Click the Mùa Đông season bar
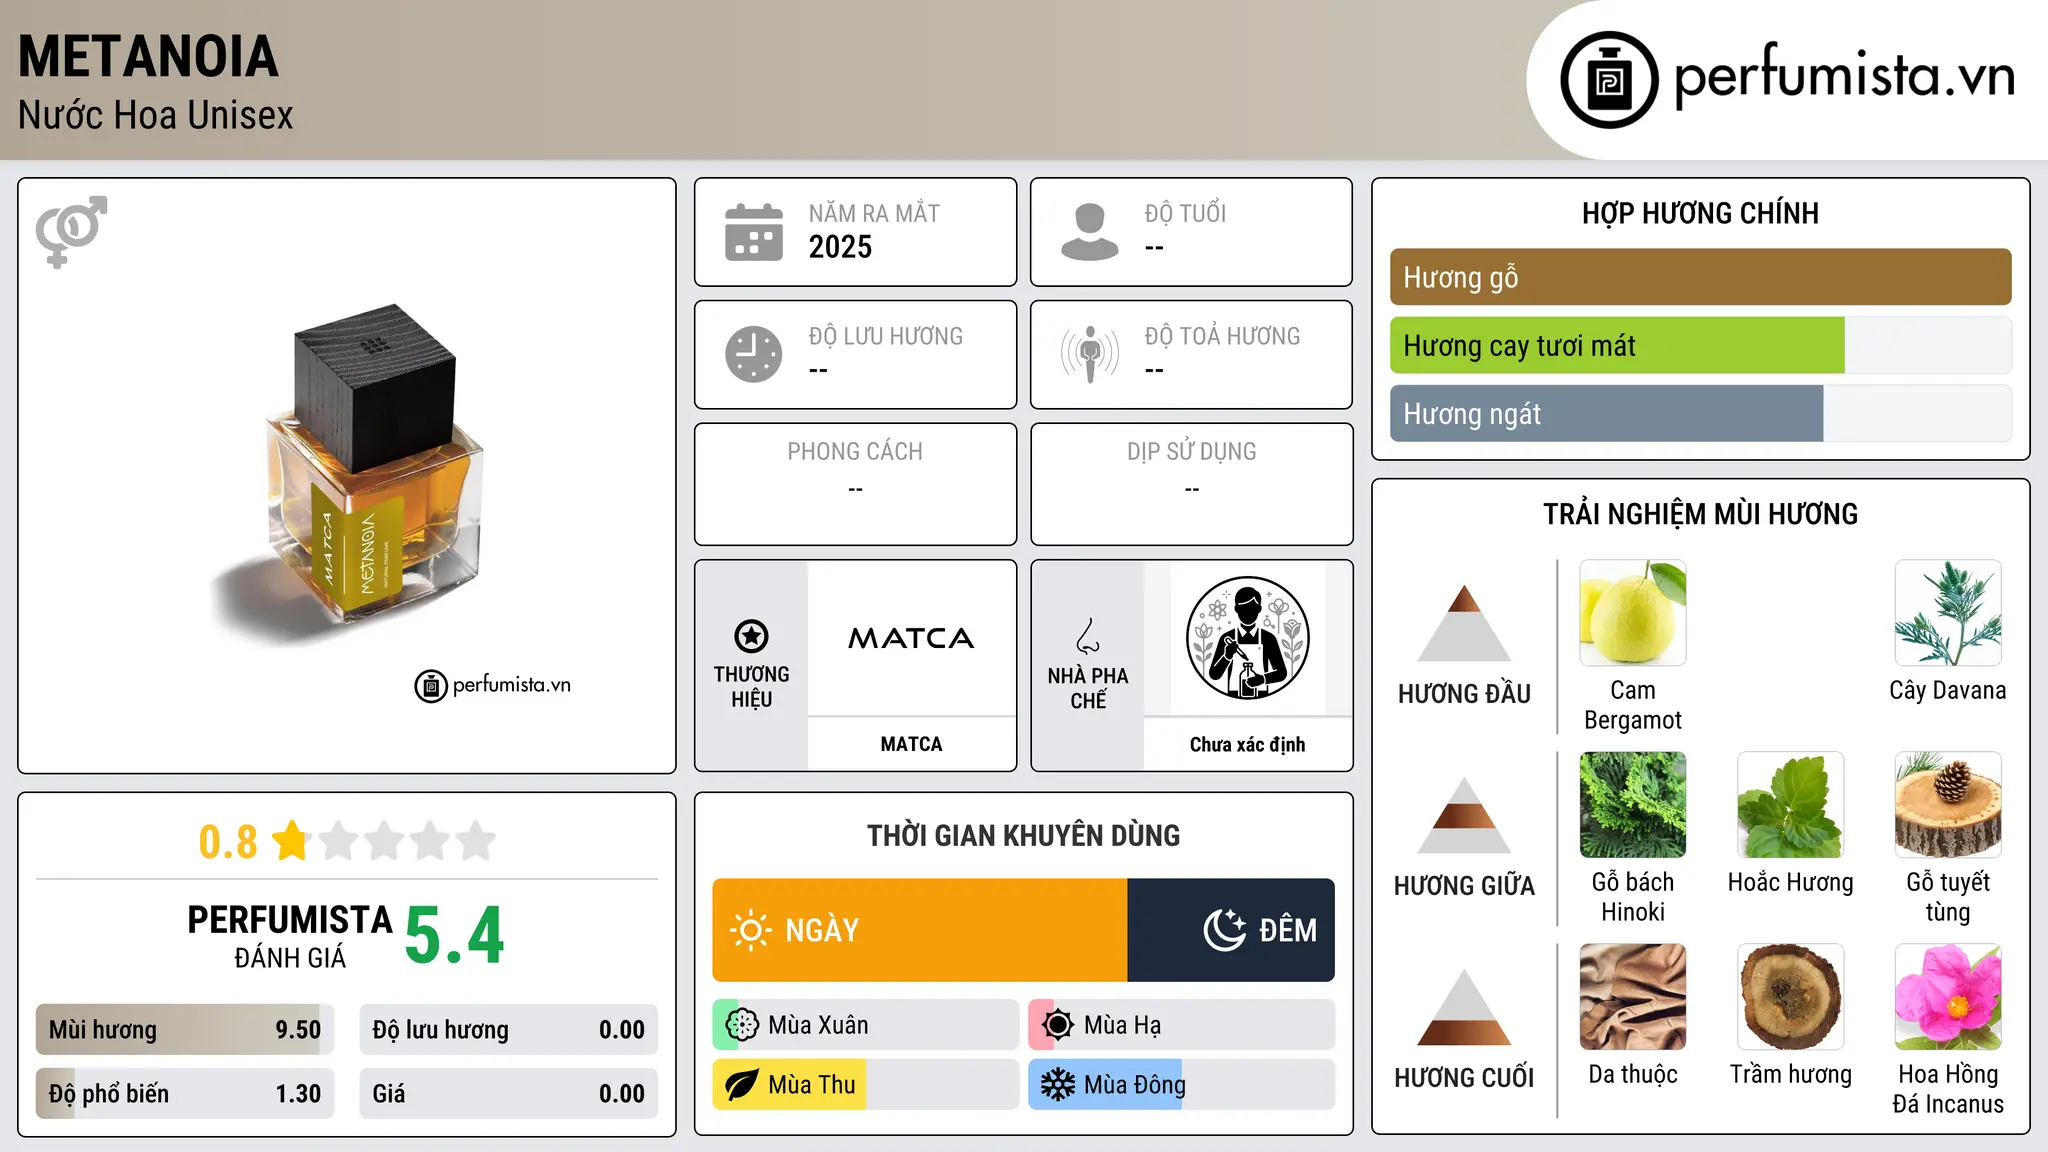 [1182, 1085]
